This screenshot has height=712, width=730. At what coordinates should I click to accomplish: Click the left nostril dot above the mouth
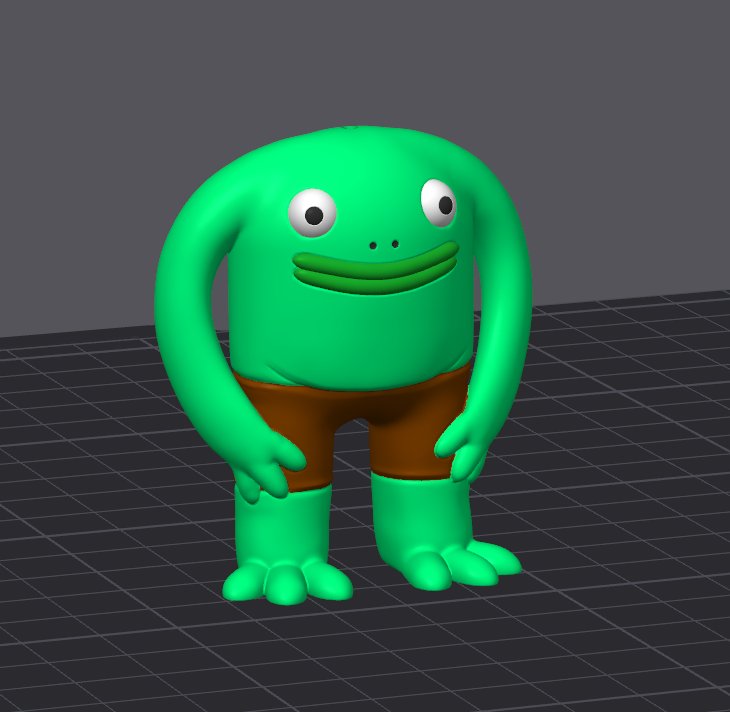coord(373,245)
